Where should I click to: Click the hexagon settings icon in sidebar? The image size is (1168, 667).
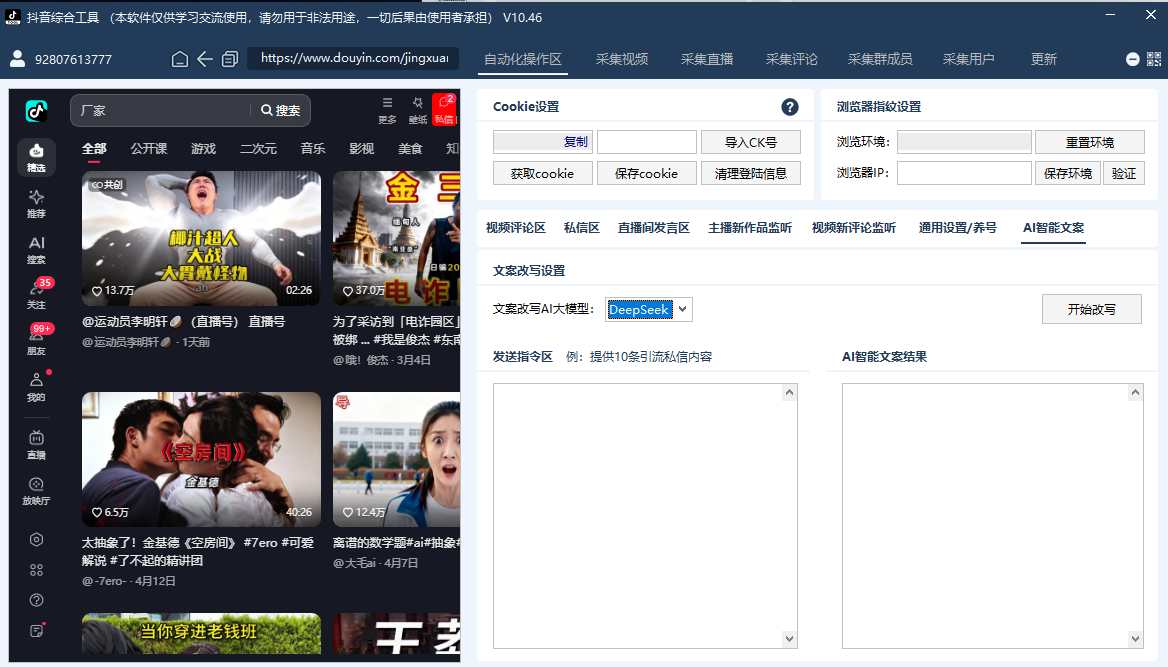tap(36, 540)
